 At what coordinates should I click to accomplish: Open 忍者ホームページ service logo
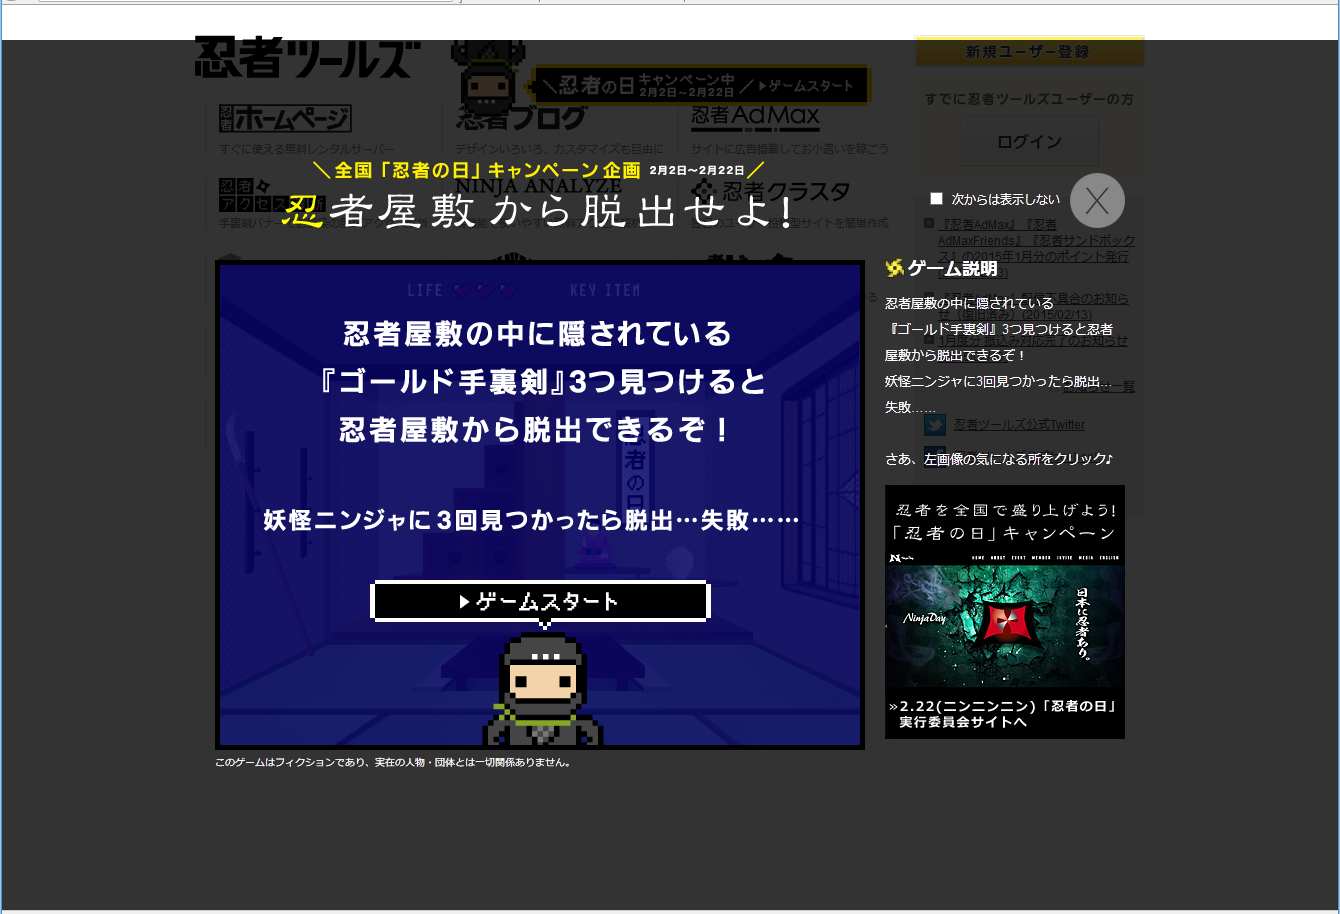285,118
